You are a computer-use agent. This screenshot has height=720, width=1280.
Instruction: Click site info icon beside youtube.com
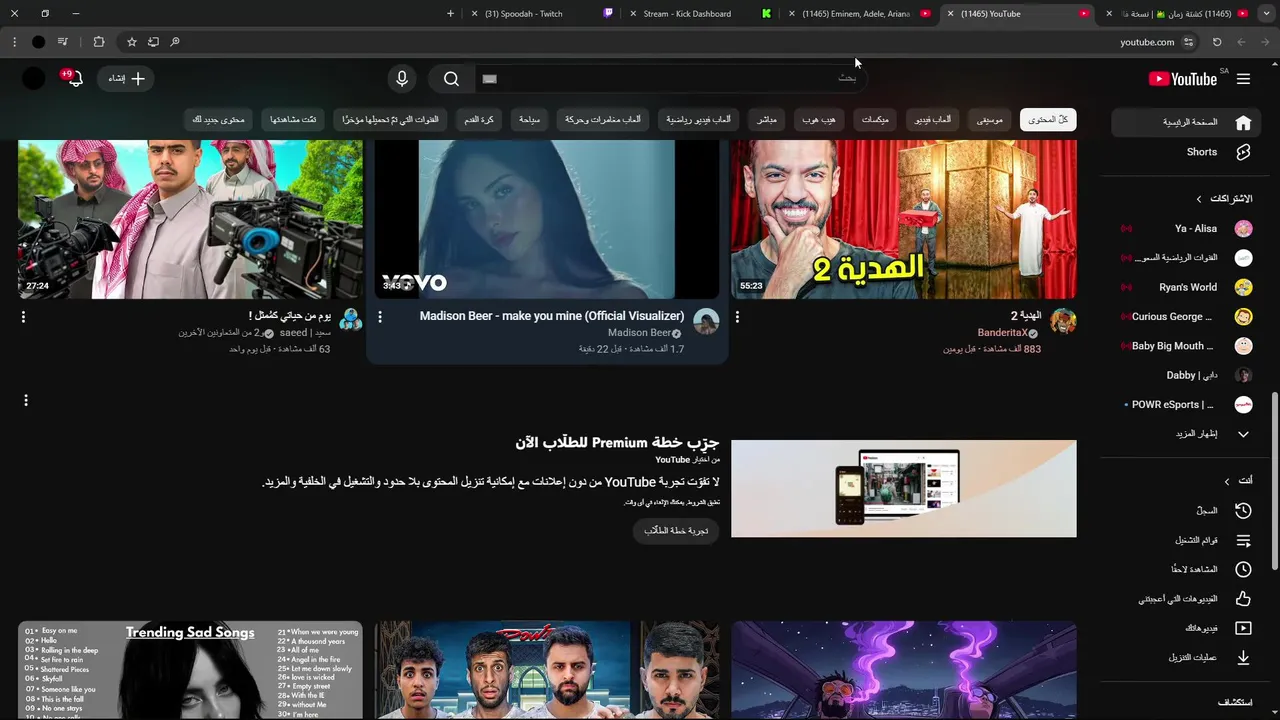[x=1188, y=42]
